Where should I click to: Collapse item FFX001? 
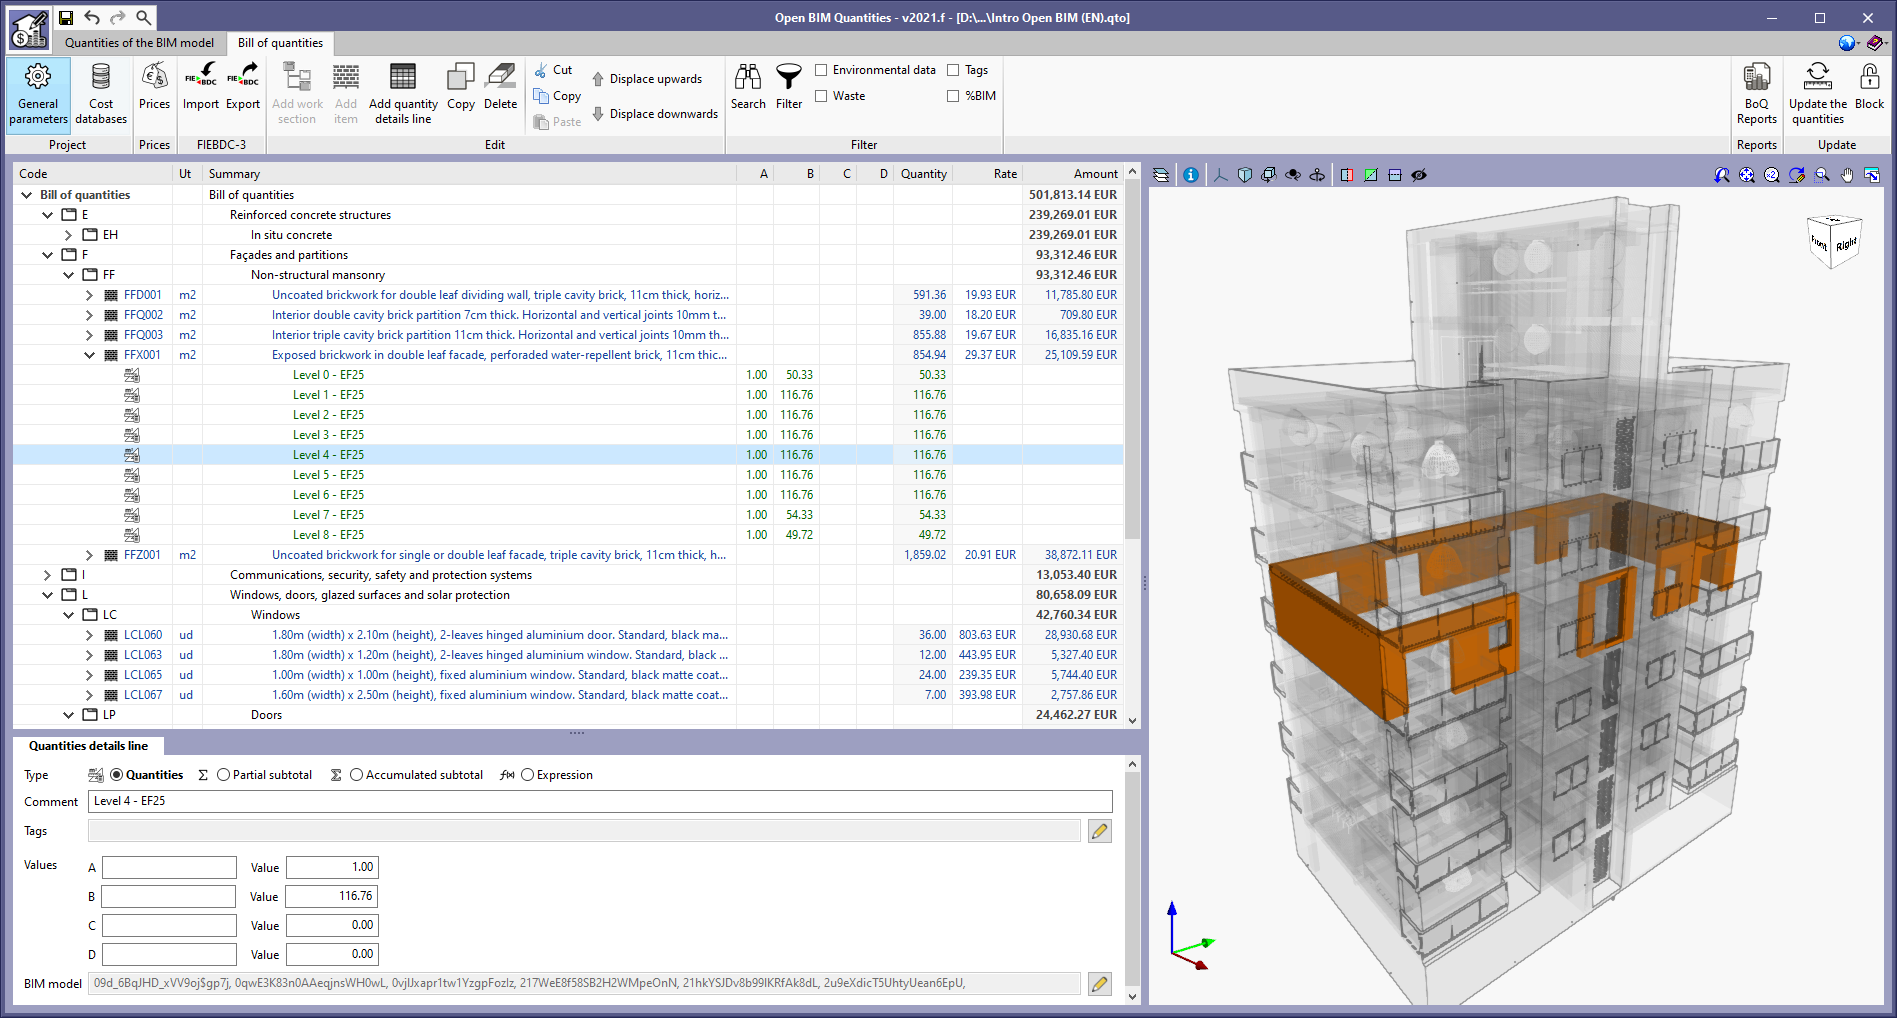pyautogui.click(x=89, y=355)
